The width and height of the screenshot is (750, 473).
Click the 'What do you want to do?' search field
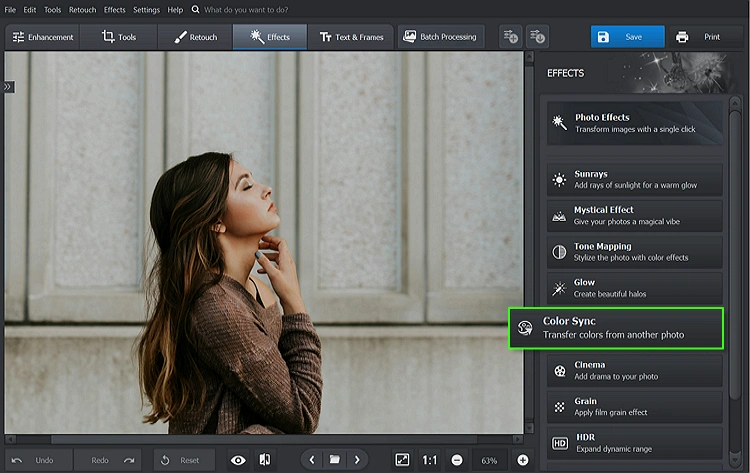coord(246,10)
